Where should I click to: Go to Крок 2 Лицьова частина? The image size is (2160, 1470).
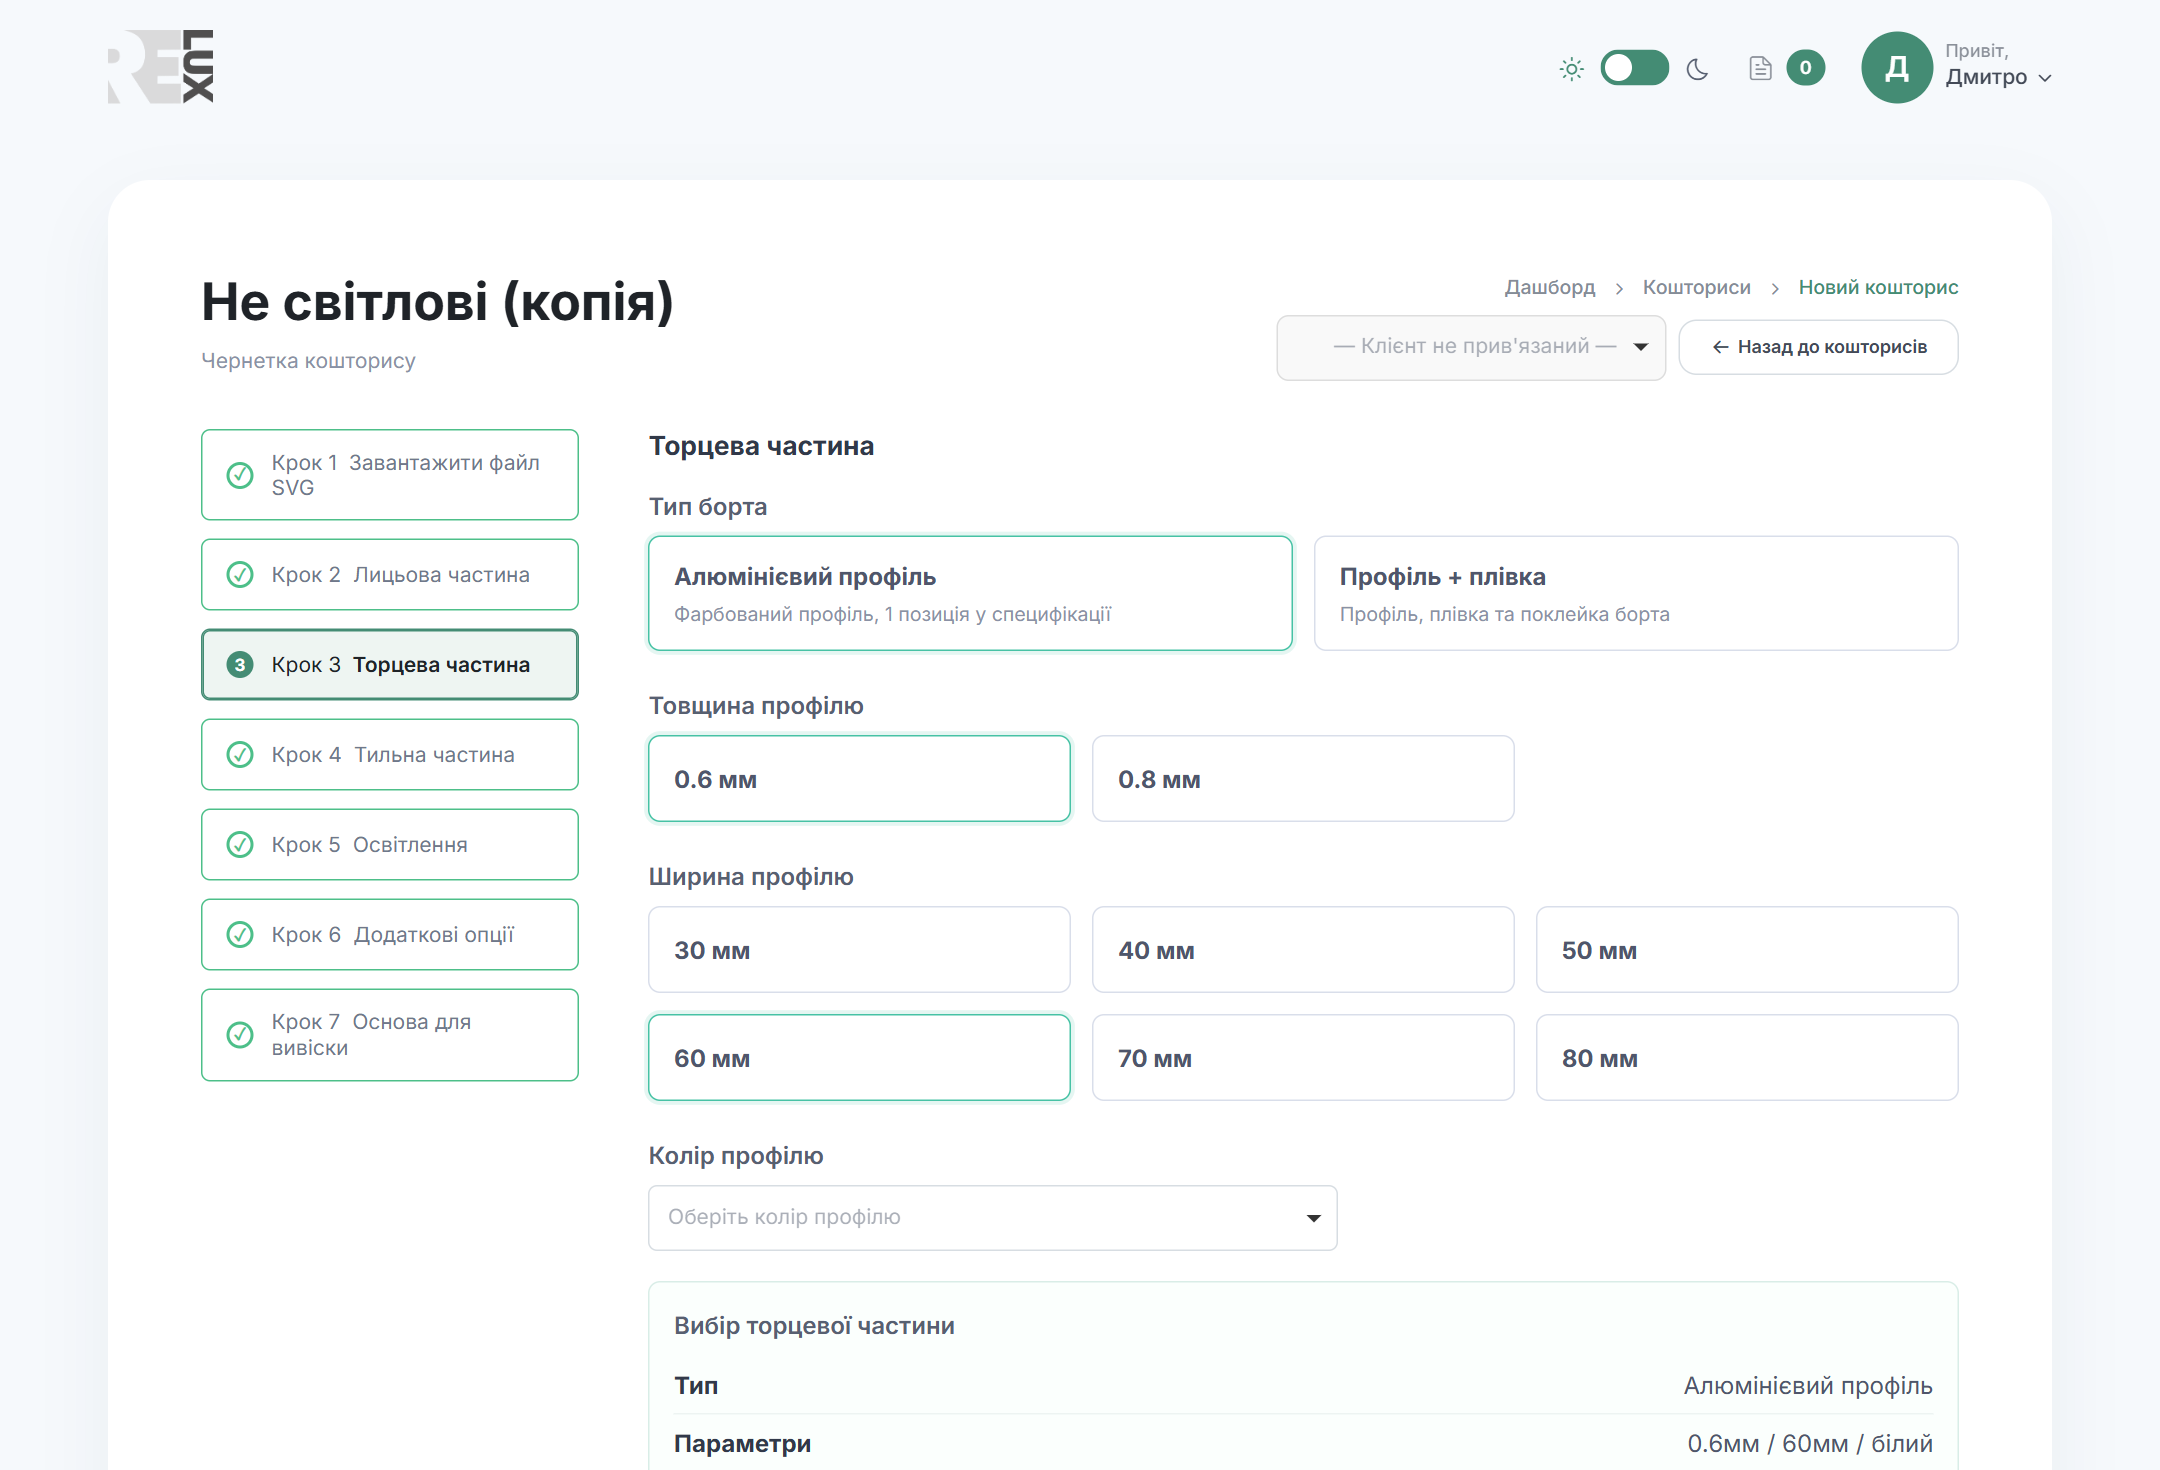pos(390,575)
